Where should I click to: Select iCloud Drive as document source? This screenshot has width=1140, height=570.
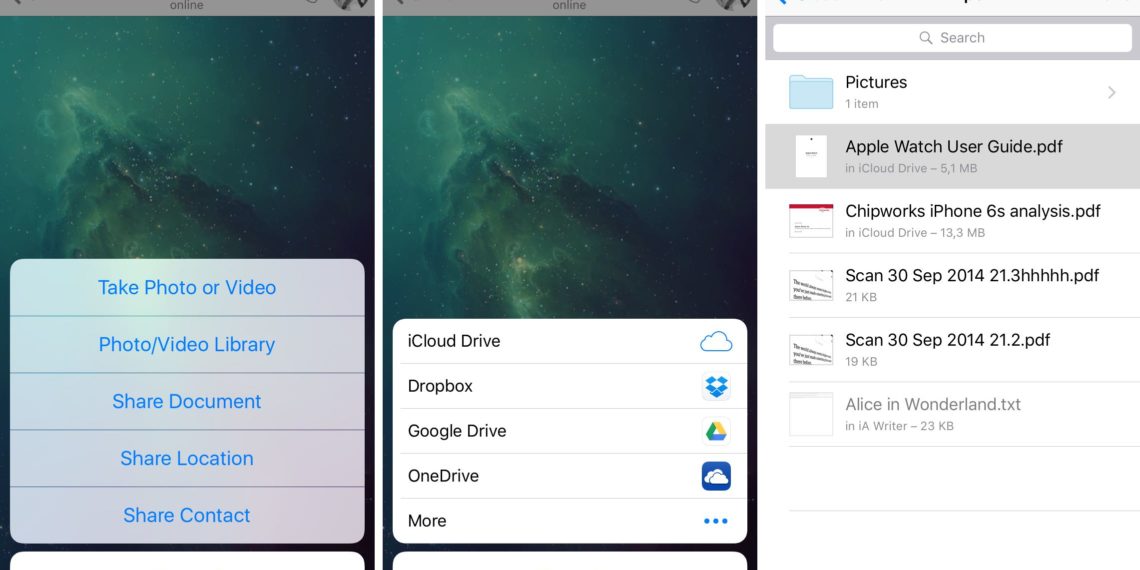tap(569, 341)
